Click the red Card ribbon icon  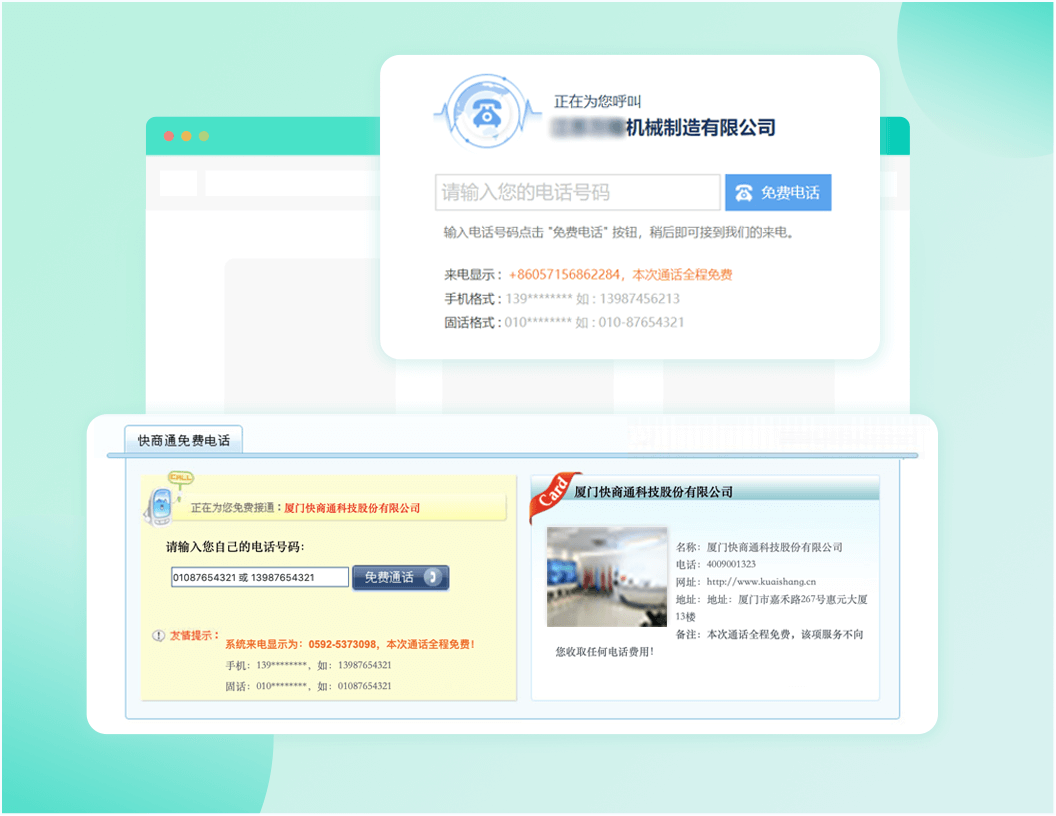[x=555, y=496]
